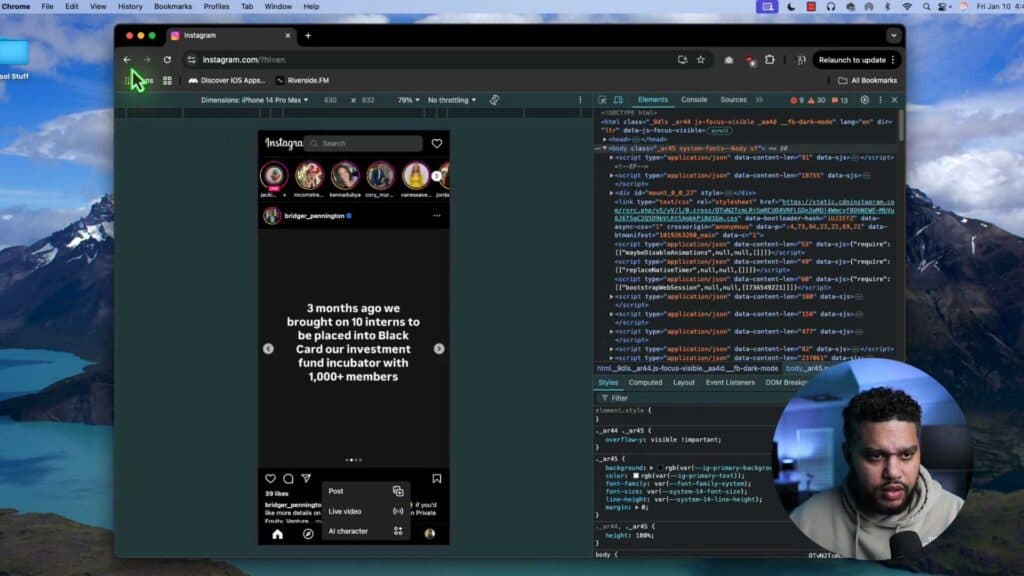This screenshot has height=576, width=1024.
Task: Switch to the Sources tab
Action: tap(733, 100)
